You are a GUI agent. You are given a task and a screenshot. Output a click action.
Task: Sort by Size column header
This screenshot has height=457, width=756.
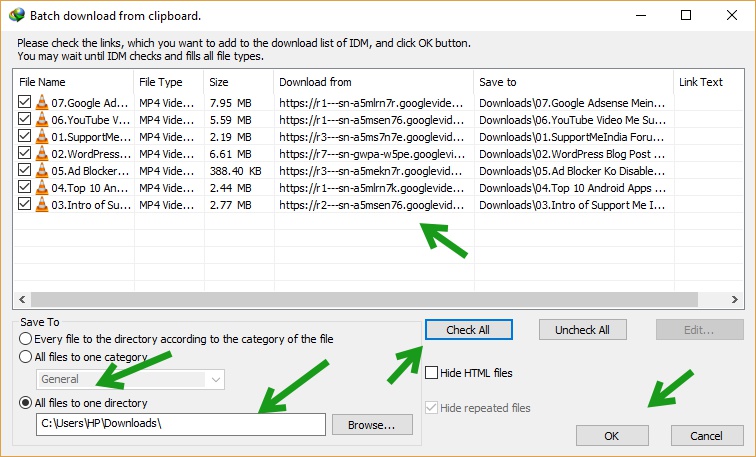pyautogui.click(x=239, y=82)
